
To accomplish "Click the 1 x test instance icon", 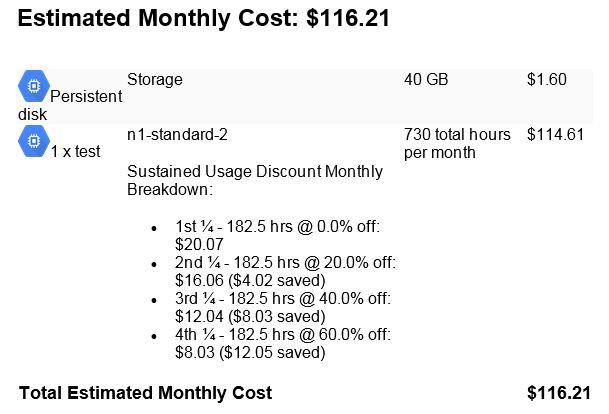I will (x=34, y=141).
